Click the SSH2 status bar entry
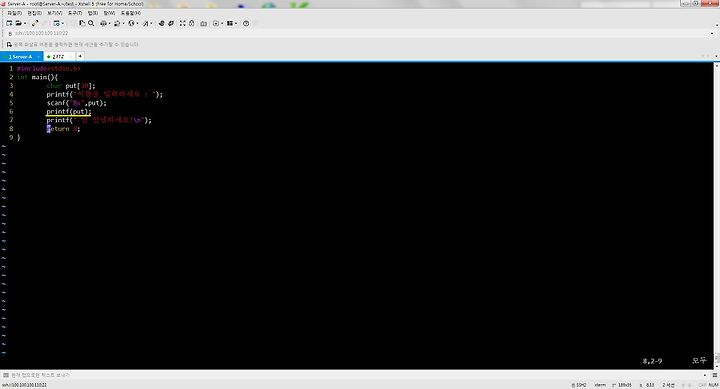The height and width of the screenshot is (389, 720). tap(579, 385)
